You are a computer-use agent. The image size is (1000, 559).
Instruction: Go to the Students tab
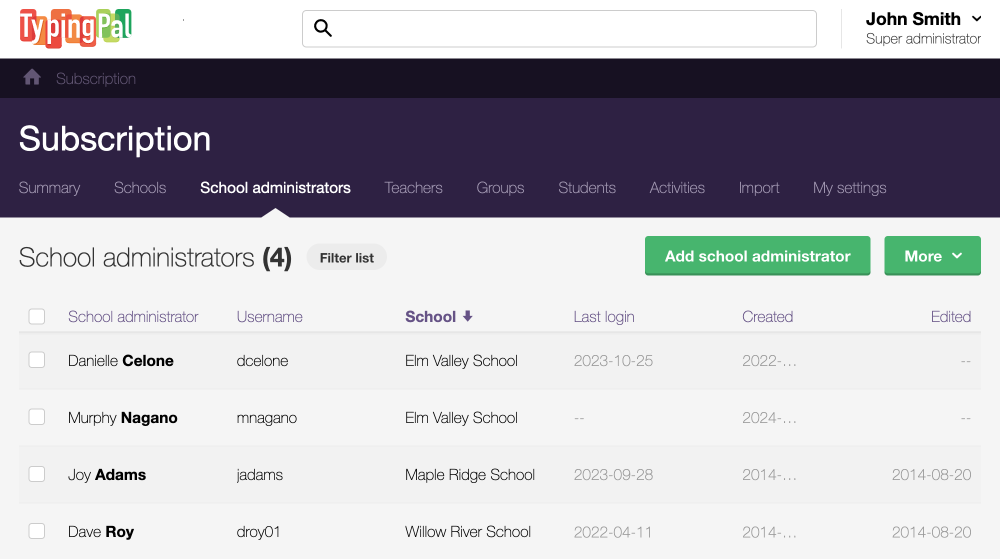click(587, 187)
